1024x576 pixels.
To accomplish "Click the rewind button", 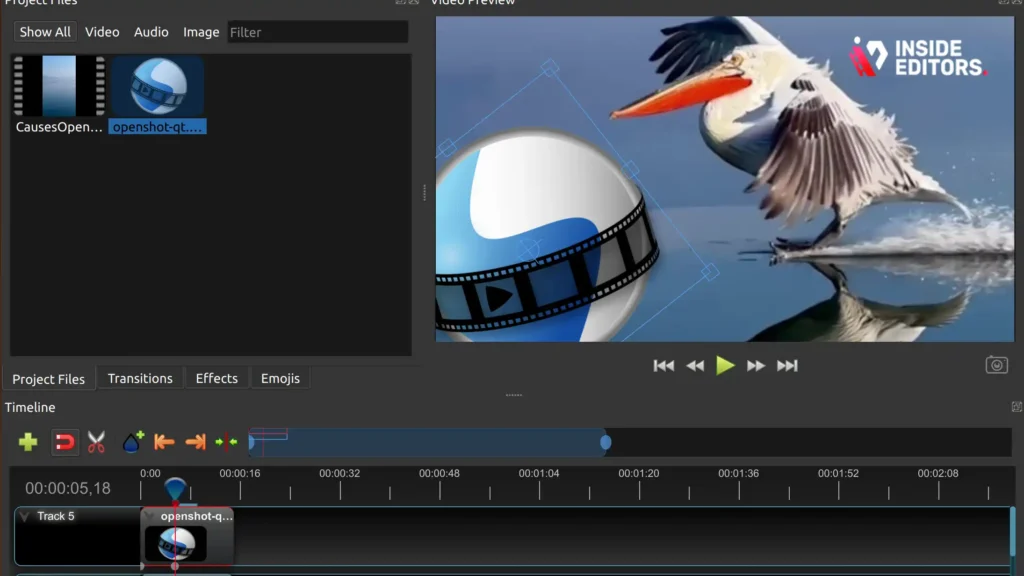I will 695,366.
